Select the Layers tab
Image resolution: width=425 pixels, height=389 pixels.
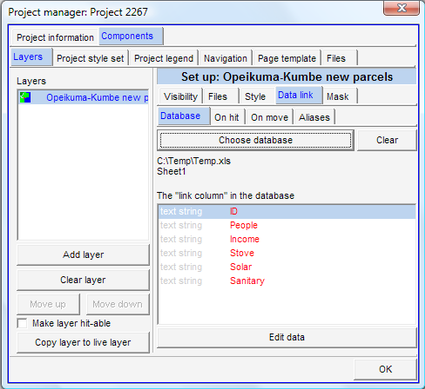coord(31,57)
